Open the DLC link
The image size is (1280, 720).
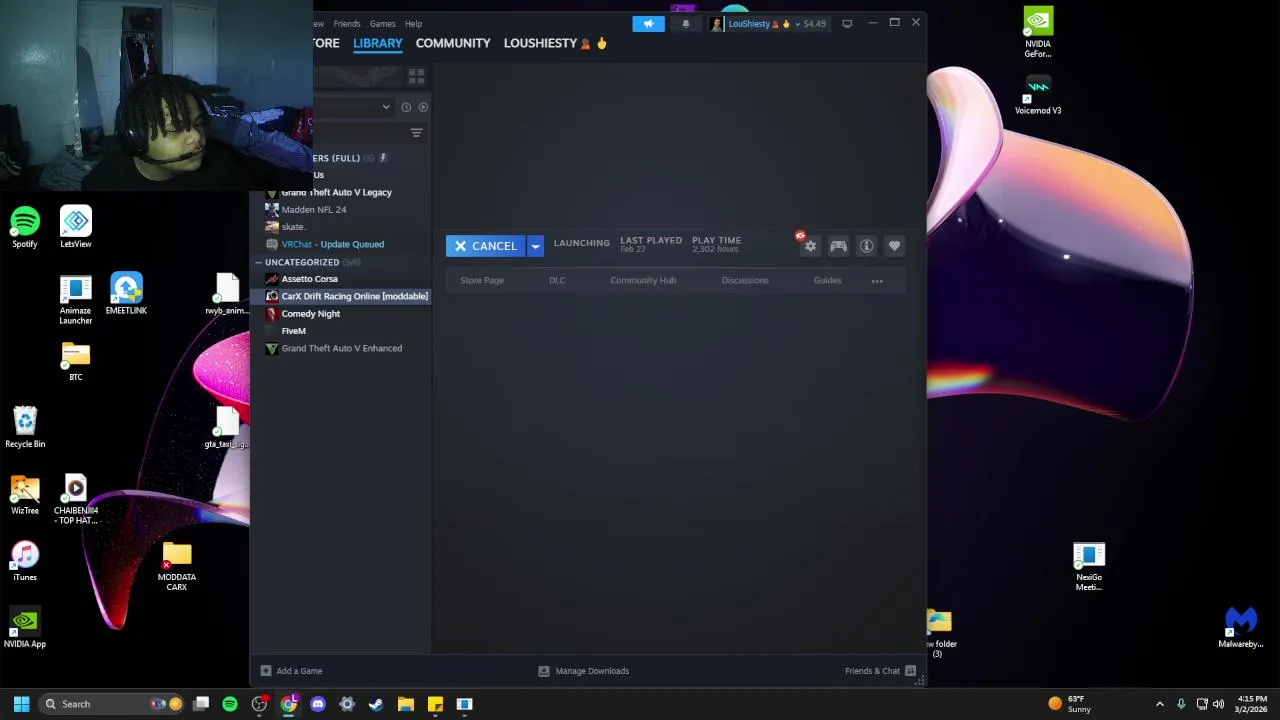point(557,280)
